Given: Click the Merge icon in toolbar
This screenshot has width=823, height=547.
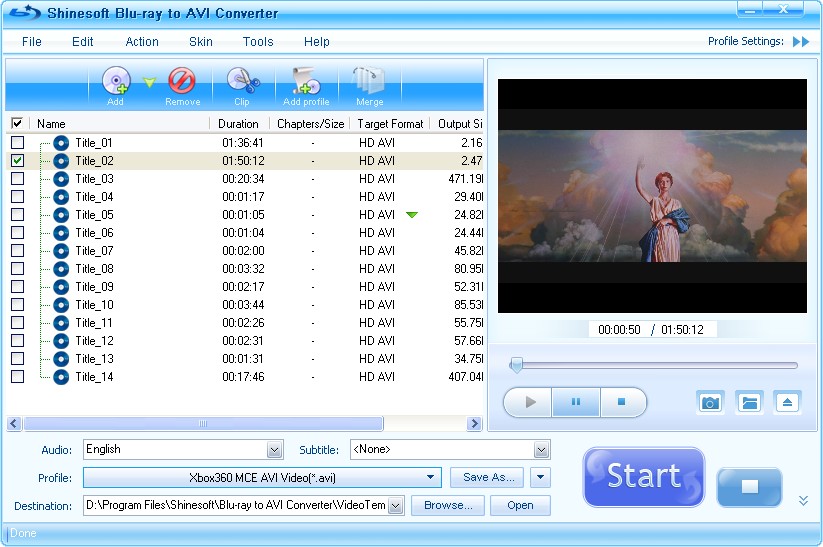Looking at the screenshot, I should tap(369, 83).
